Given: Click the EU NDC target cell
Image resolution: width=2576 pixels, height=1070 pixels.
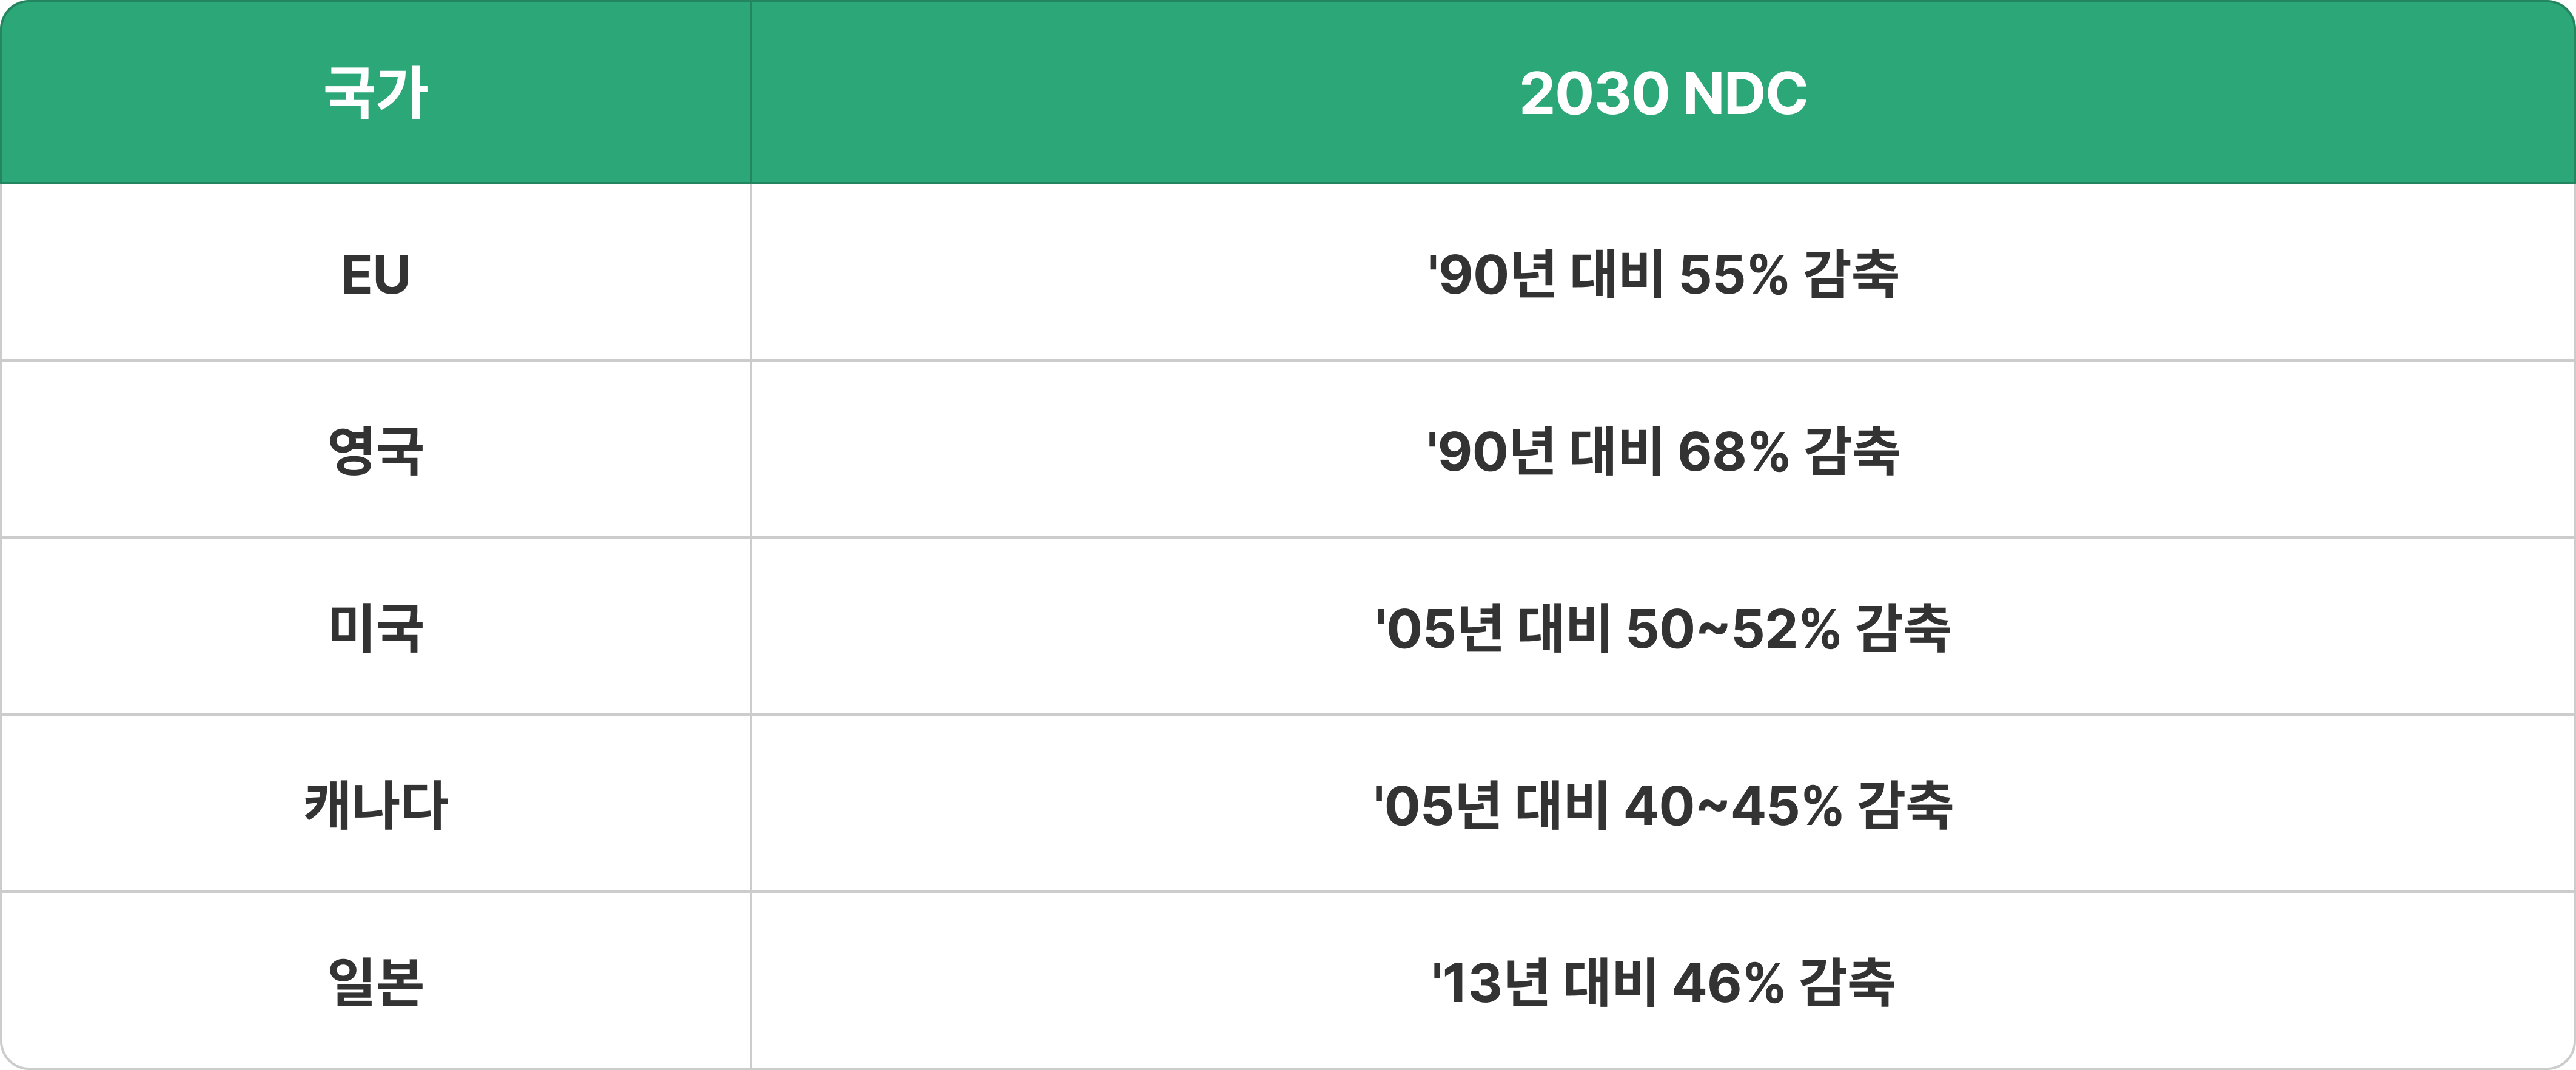Looking at the screenshot, I should [x=1662, y=274].
